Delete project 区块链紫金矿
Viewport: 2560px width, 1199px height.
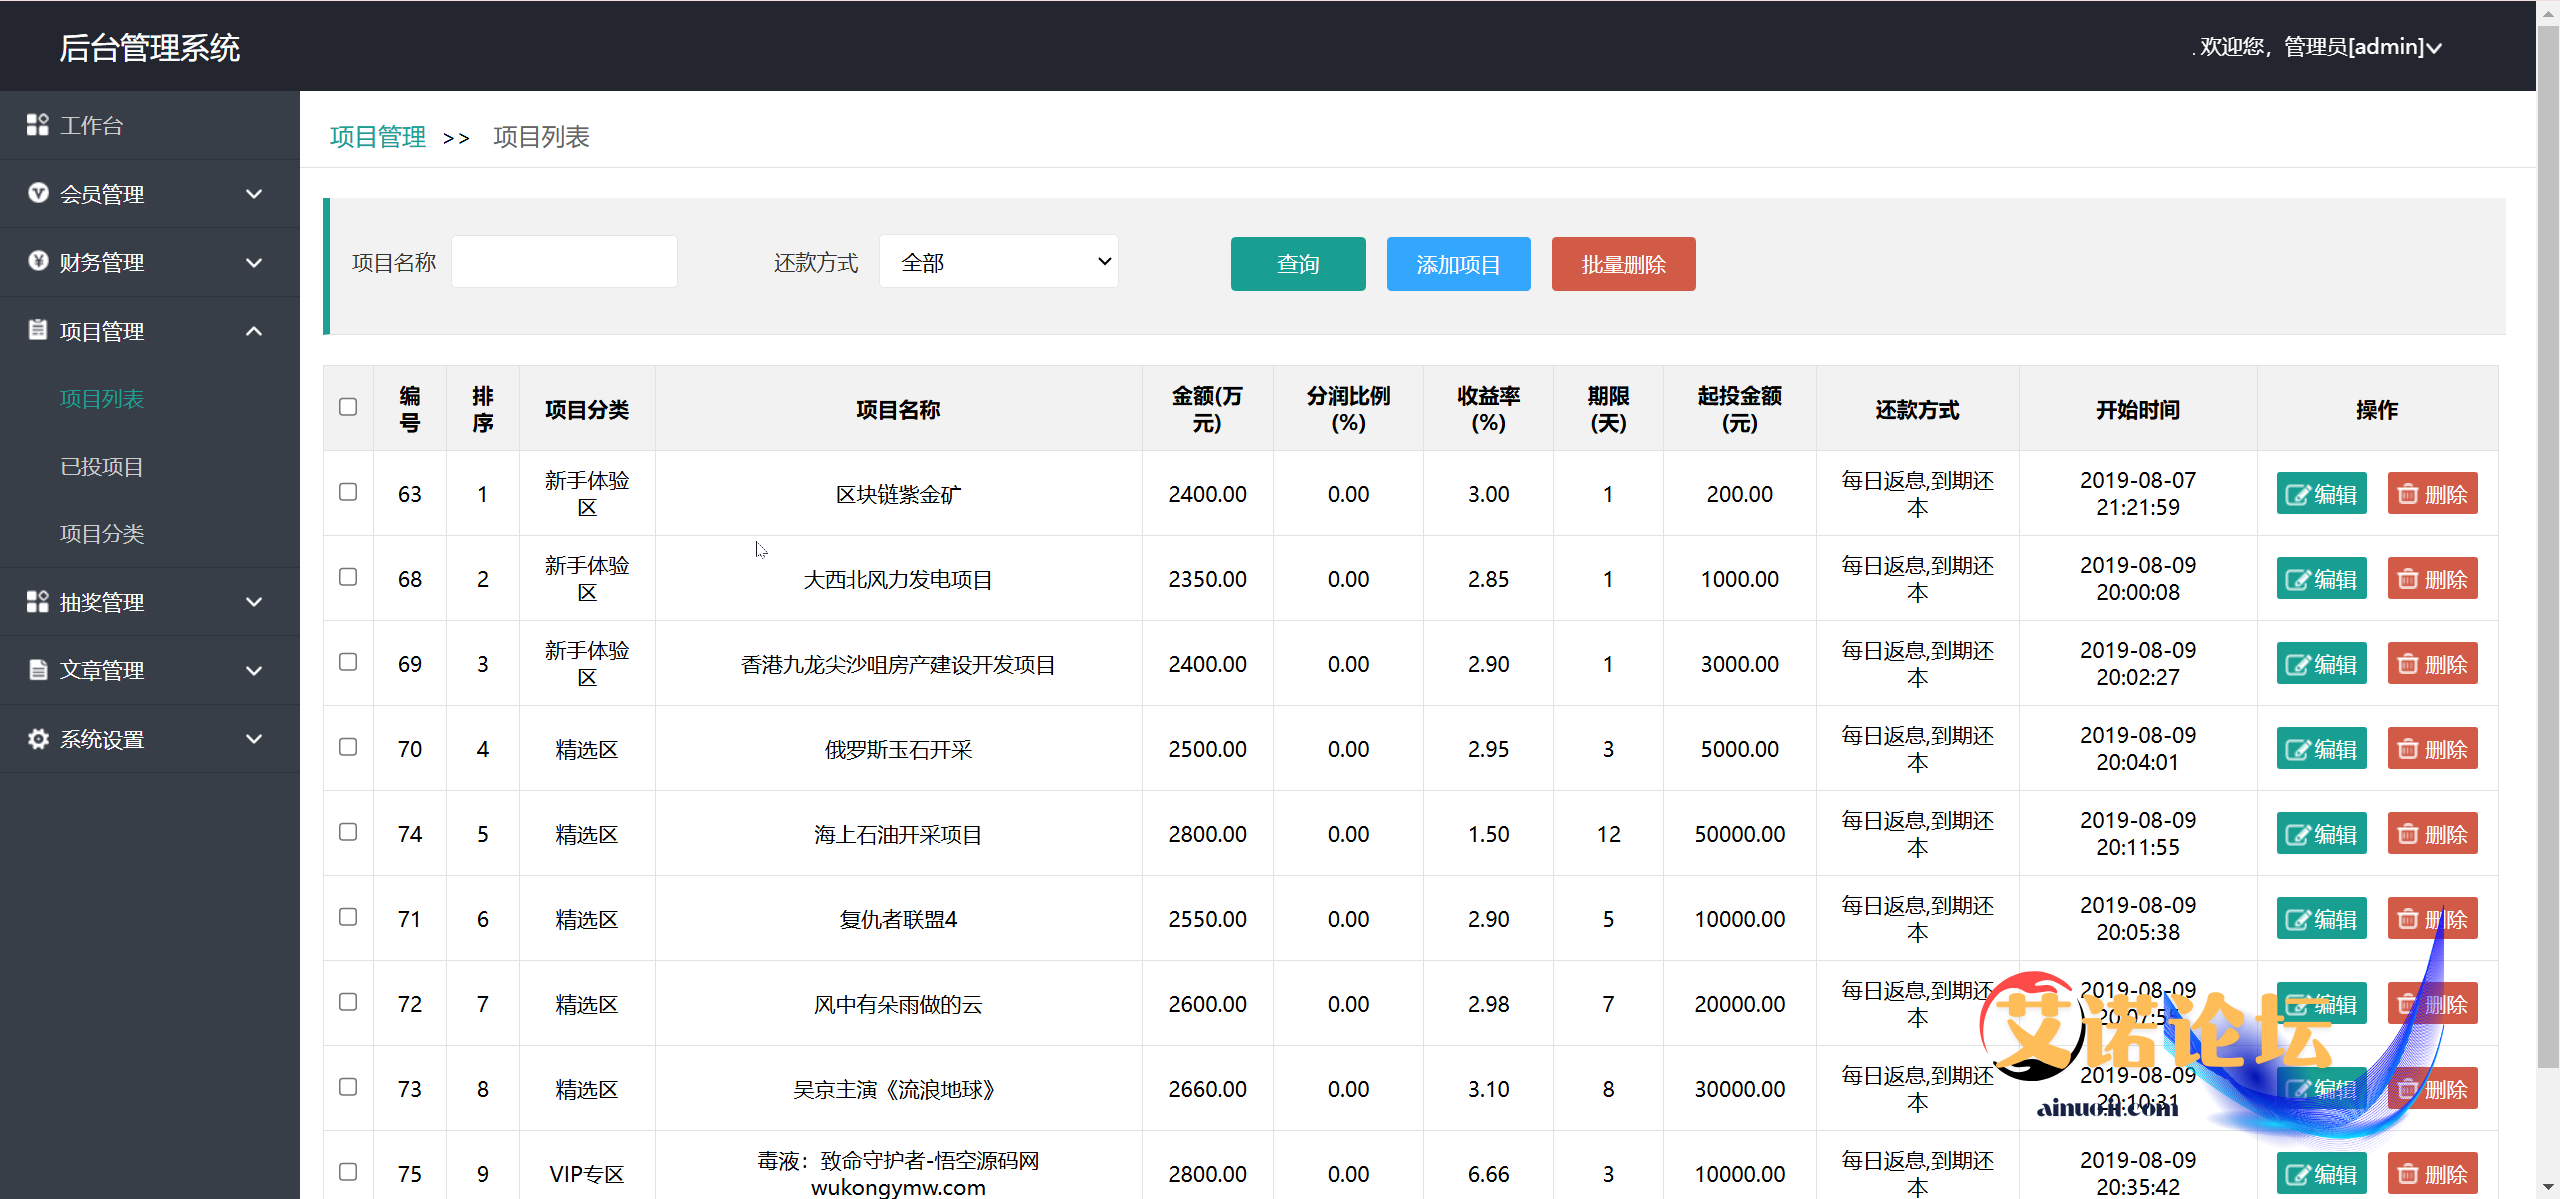pyautogui.click(x=2432, y=494)
